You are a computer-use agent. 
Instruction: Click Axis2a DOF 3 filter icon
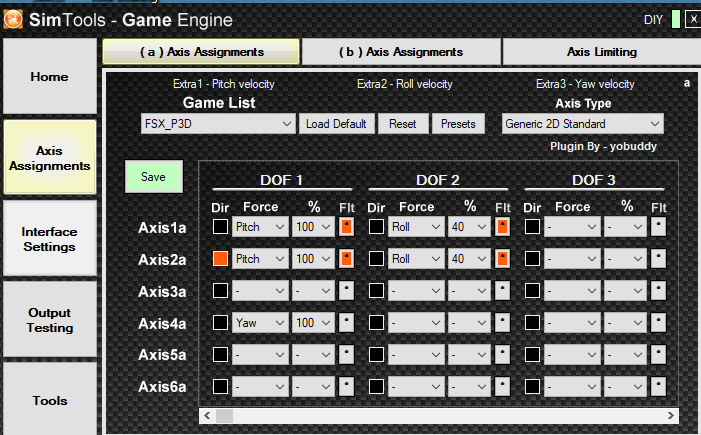pos(658,258)
